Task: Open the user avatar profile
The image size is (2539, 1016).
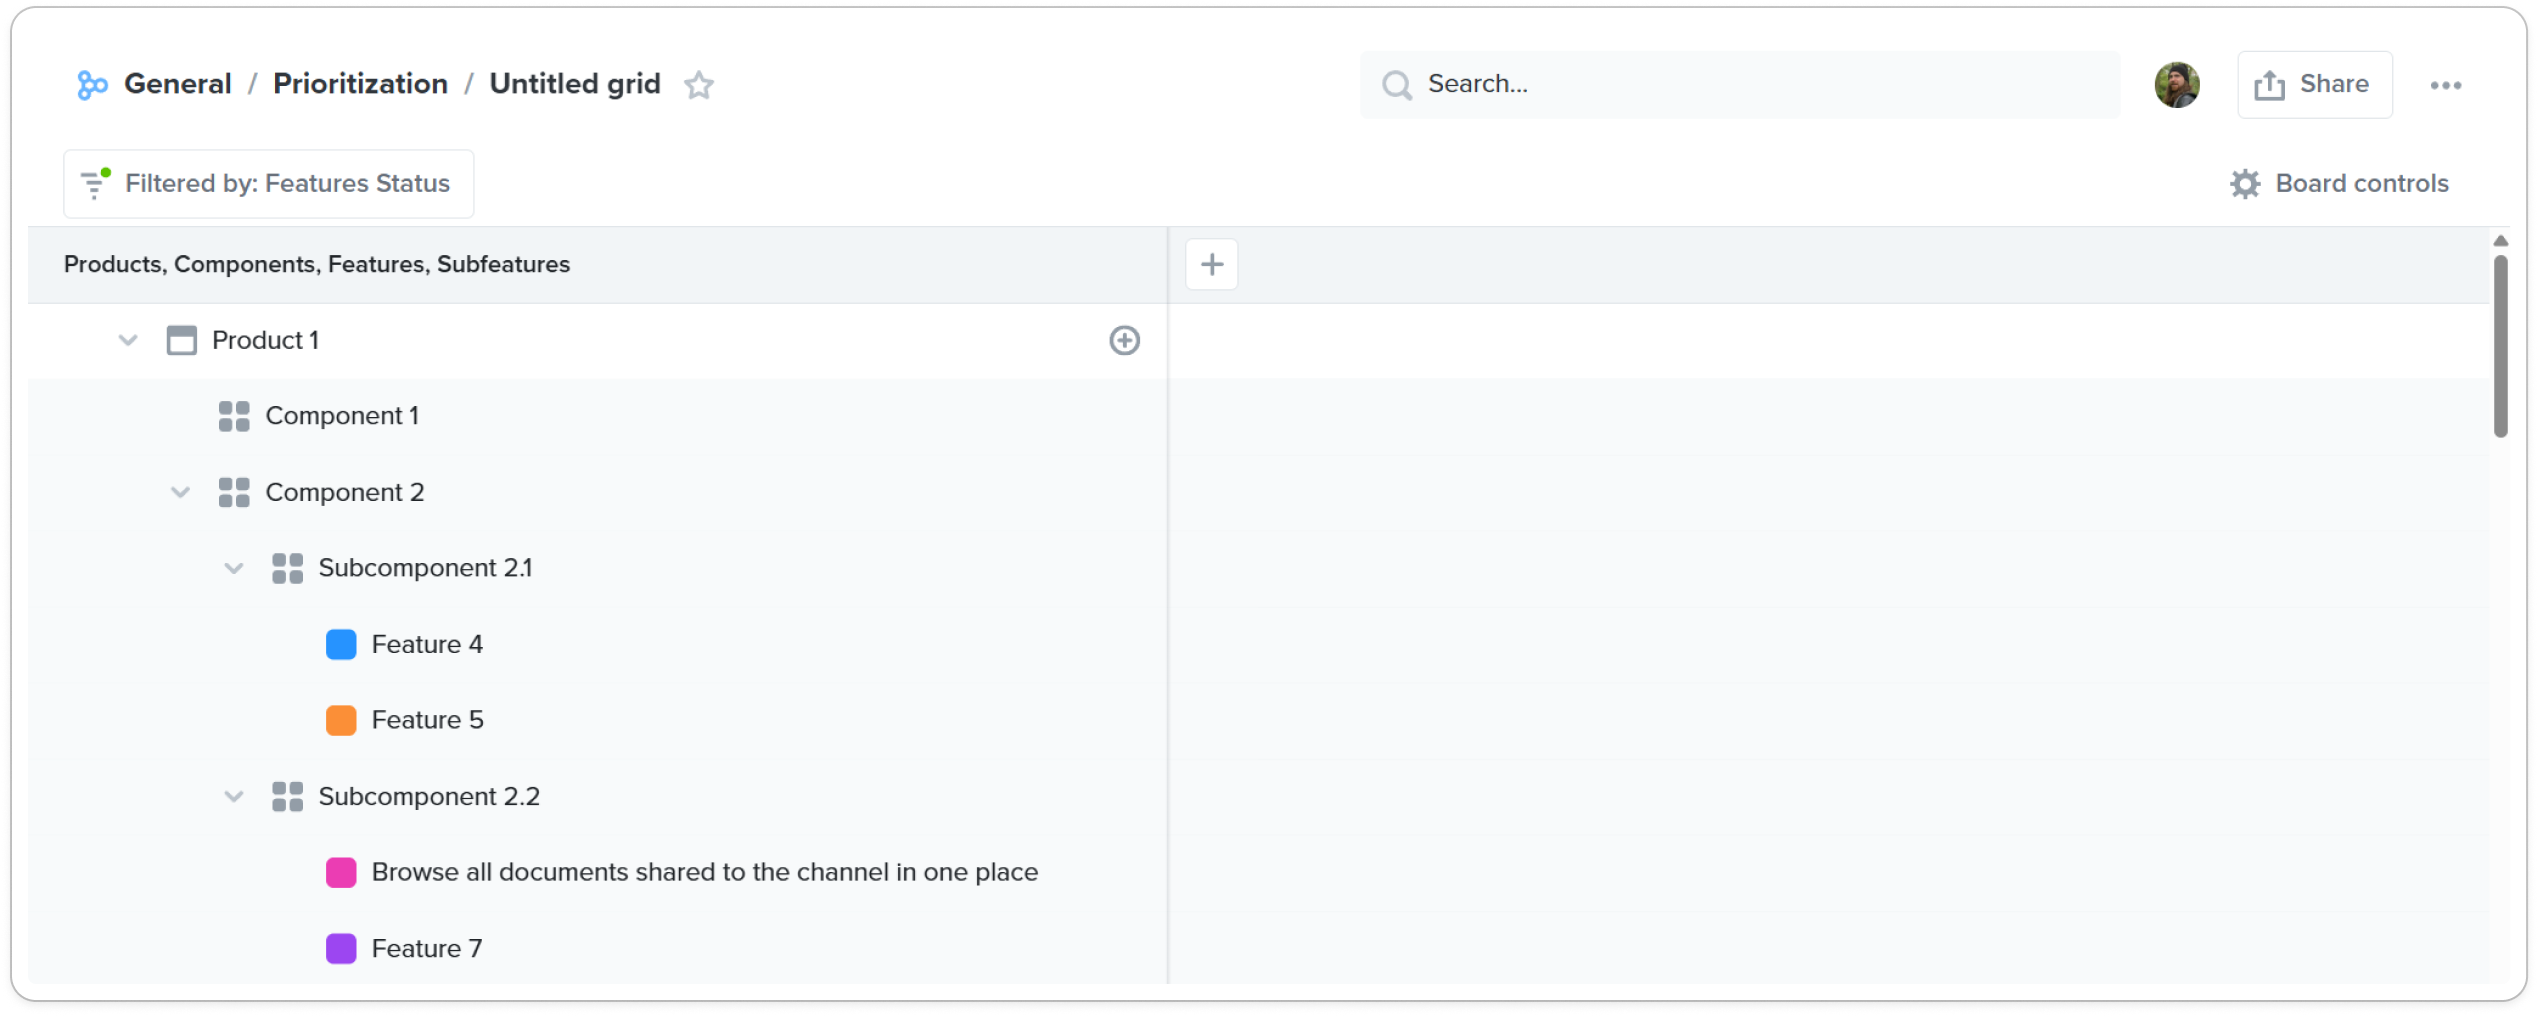Action: coord(2176,85)
